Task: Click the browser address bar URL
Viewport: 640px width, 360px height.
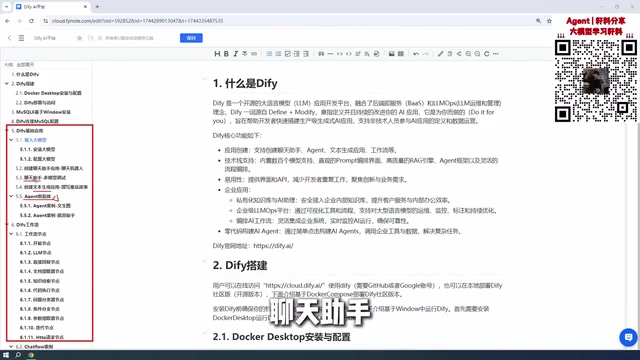Action: click(x=137, y=21)
